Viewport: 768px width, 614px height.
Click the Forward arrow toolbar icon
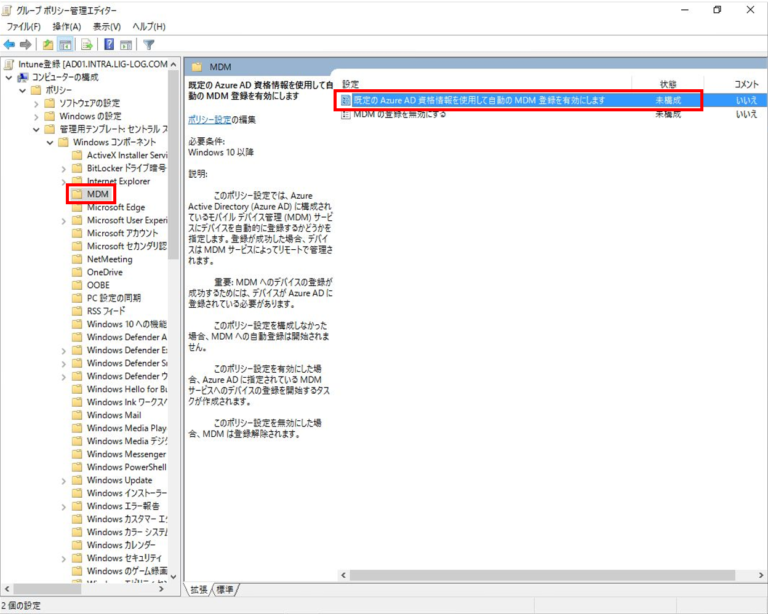[25, 45]
